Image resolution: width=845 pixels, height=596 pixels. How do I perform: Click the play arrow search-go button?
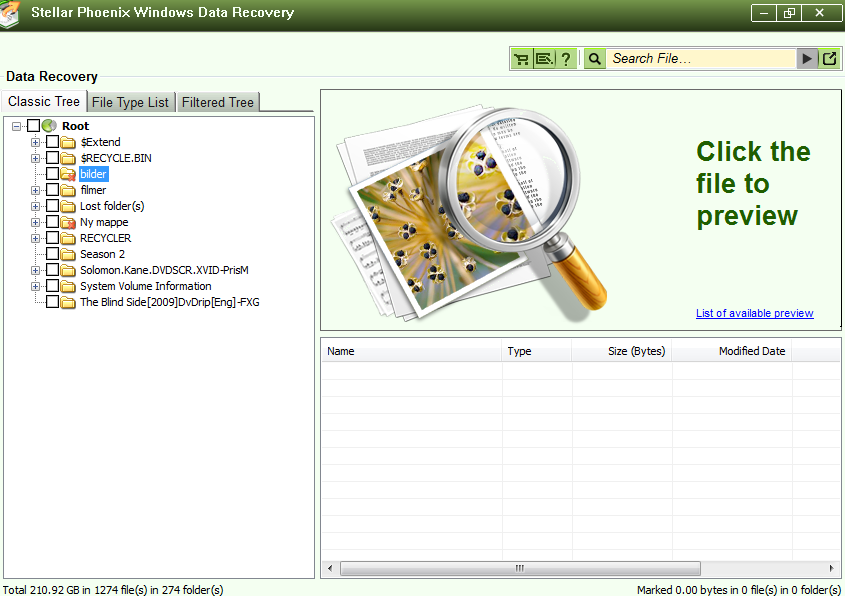[x=807, y=59]
